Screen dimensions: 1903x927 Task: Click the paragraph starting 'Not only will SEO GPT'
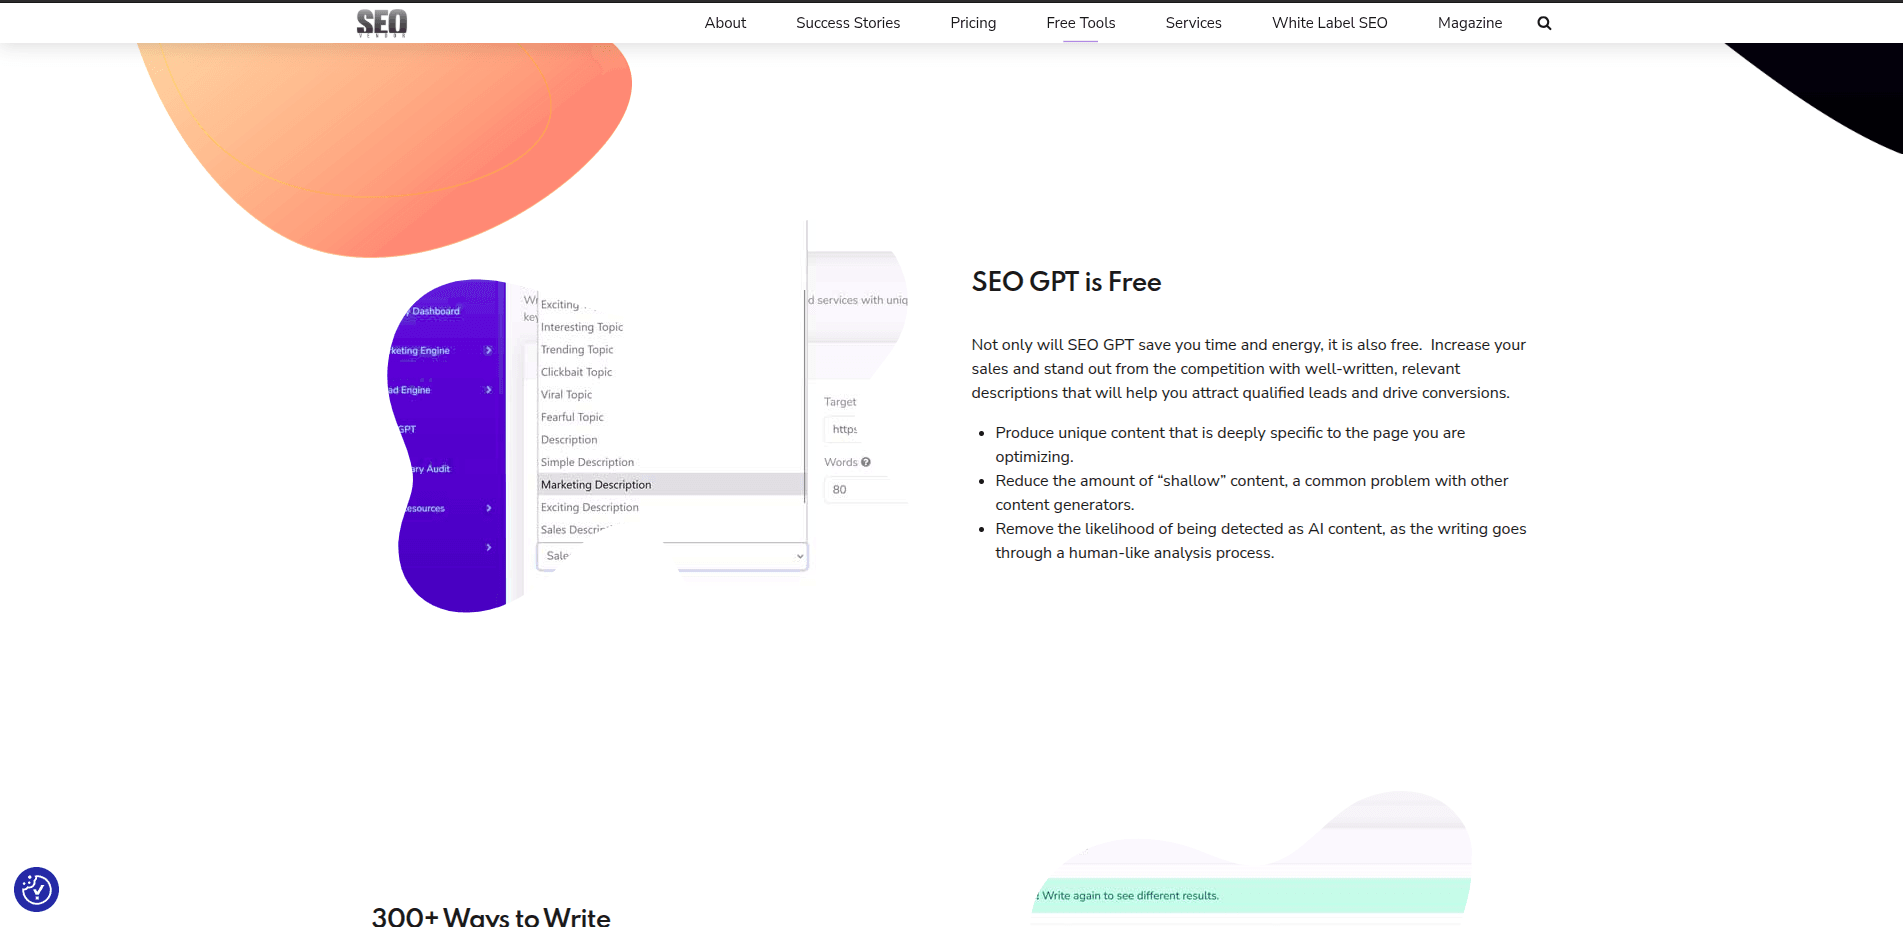[x=1249, y=369]
